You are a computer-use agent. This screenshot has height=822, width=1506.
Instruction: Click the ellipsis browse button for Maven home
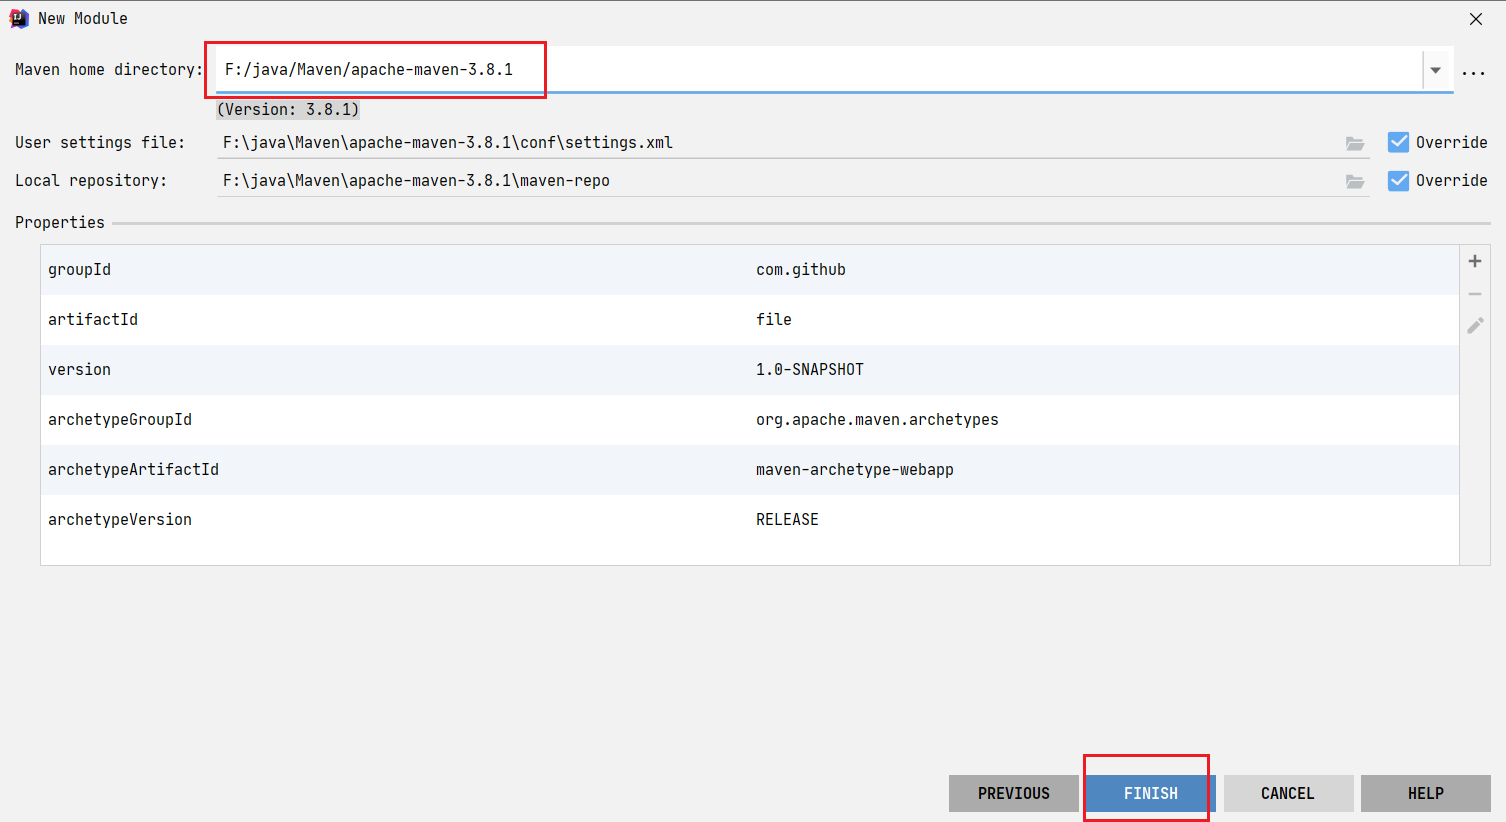click(1473, 71)
